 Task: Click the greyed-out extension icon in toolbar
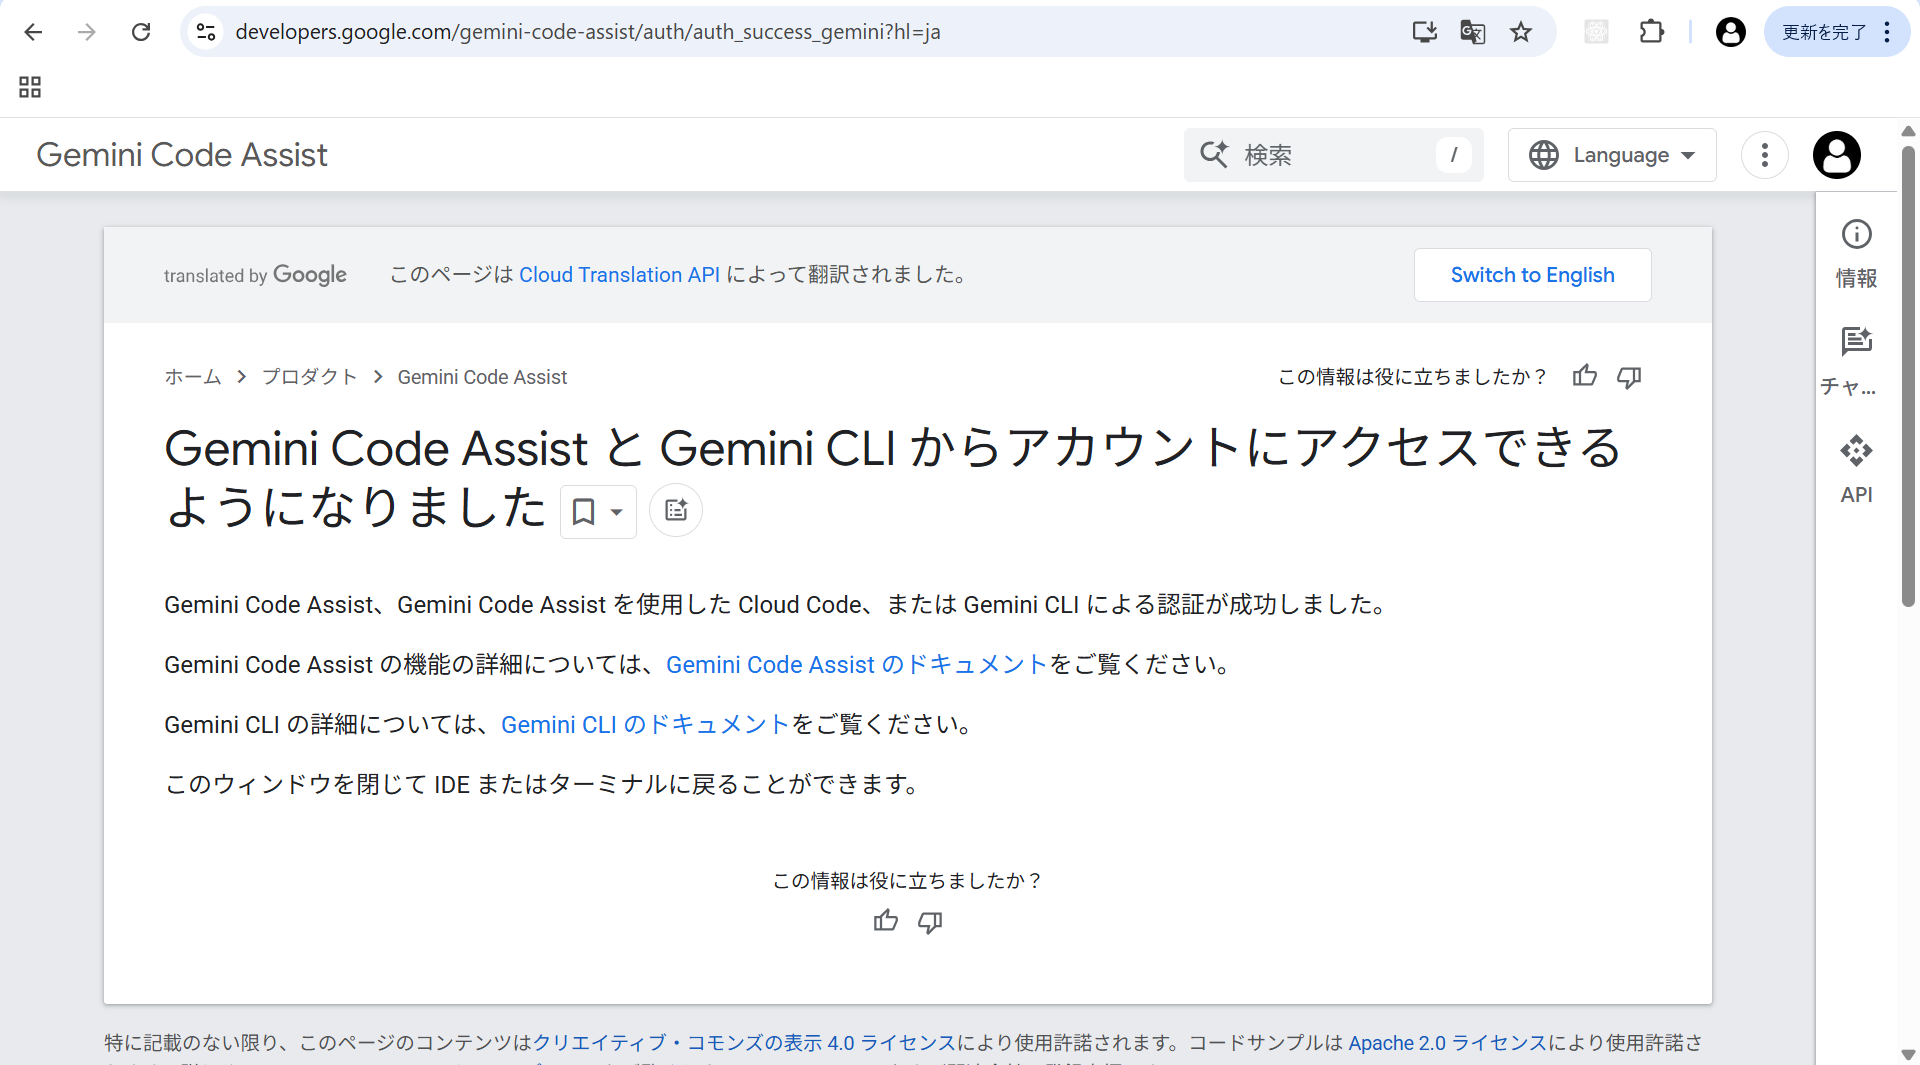[1596, 32]
